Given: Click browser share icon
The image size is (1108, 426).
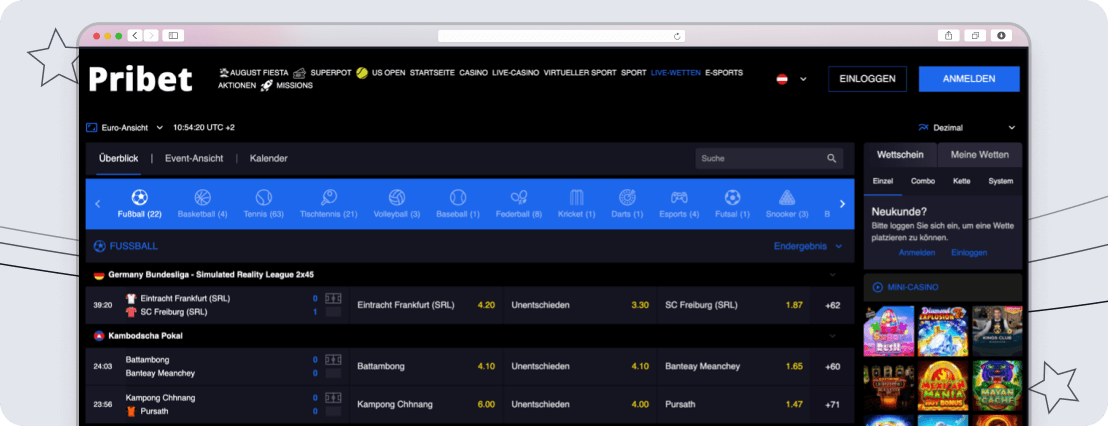Looking at the screenshot, I should (948, 35).
